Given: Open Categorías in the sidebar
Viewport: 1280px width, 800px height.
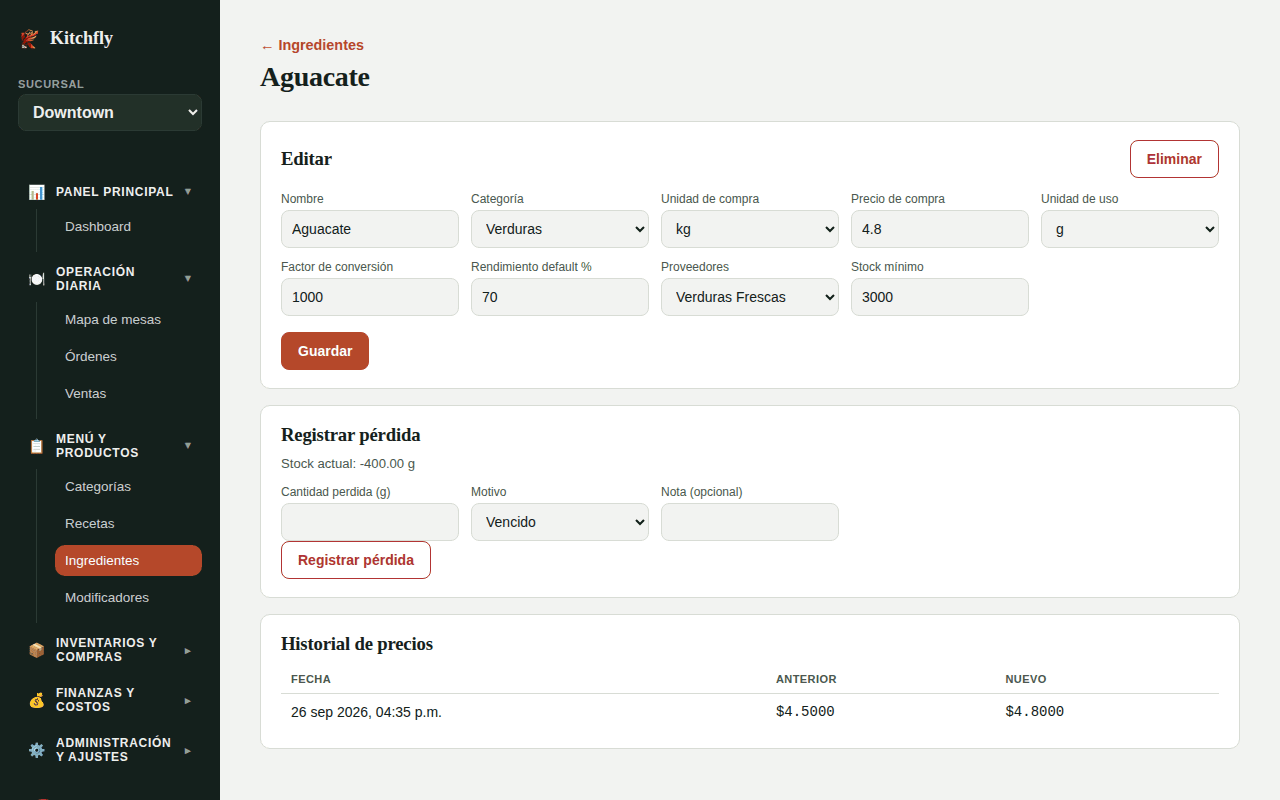Looking at the screenshot, I should tap(128, 487).
